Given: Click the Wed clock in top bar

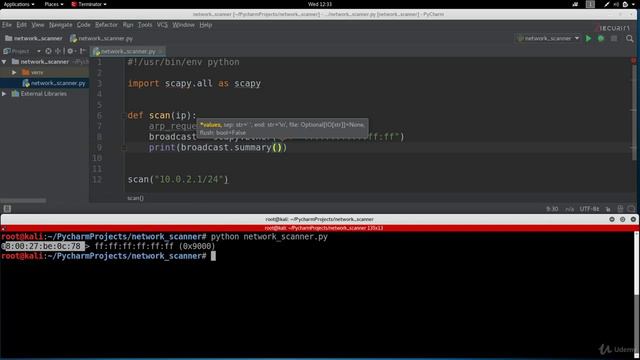Looking at the screenshot, I should click(x=320, y=4).
